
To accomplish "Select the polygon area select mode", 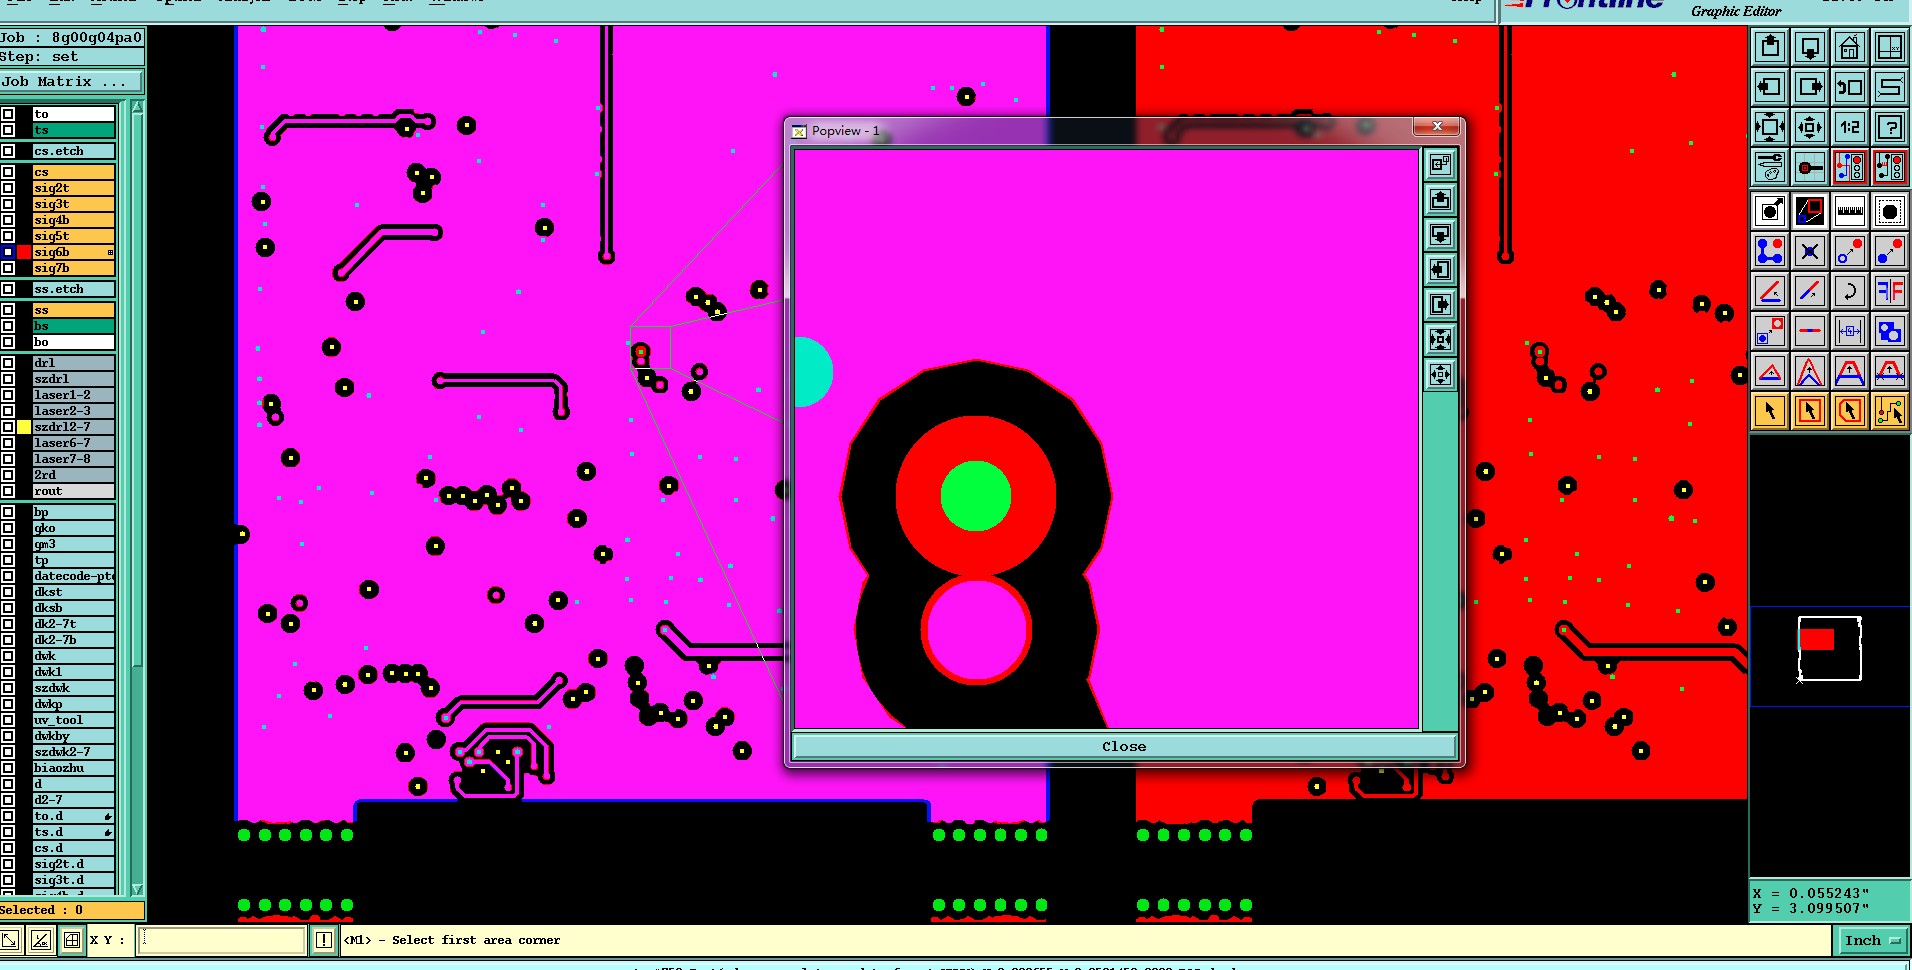I will [1850, 411].
